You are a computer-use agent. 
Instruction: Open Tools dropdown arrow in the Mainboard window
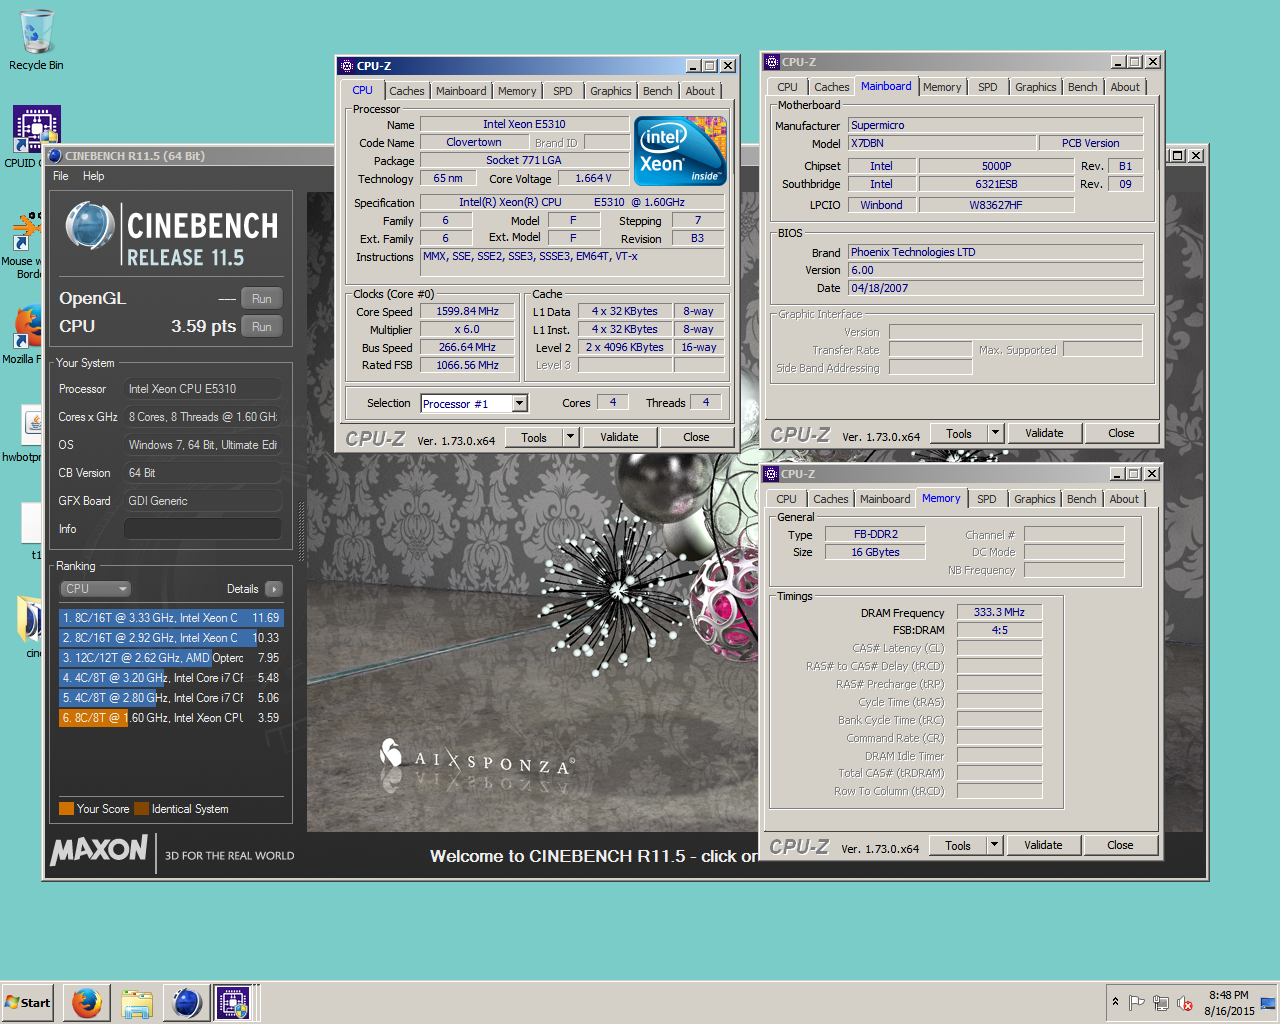tap(995, 433)
